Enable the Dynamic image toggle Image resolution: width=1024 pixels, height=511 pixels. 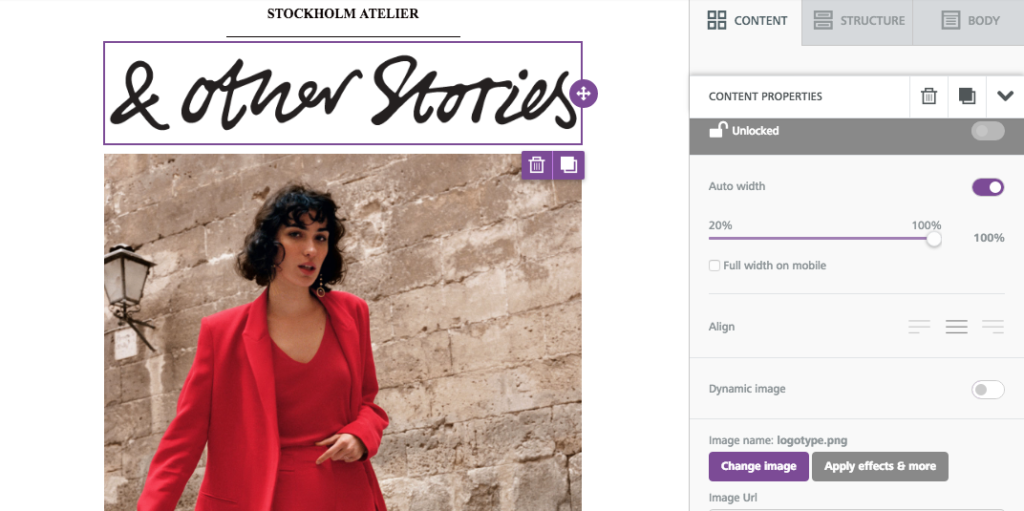[x=987, y=390]
